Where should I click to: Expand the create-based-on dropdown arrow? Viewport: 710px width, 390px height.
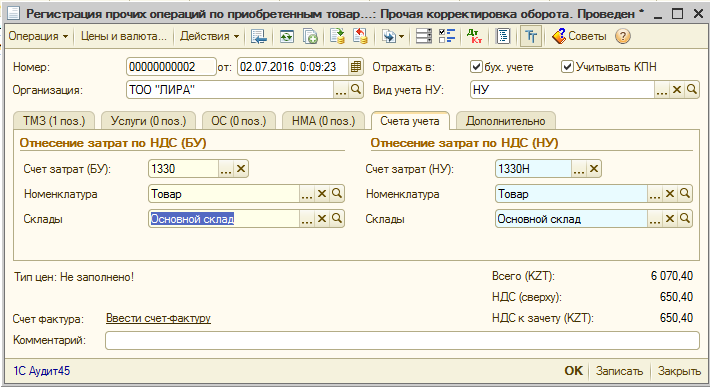point(401,36)
